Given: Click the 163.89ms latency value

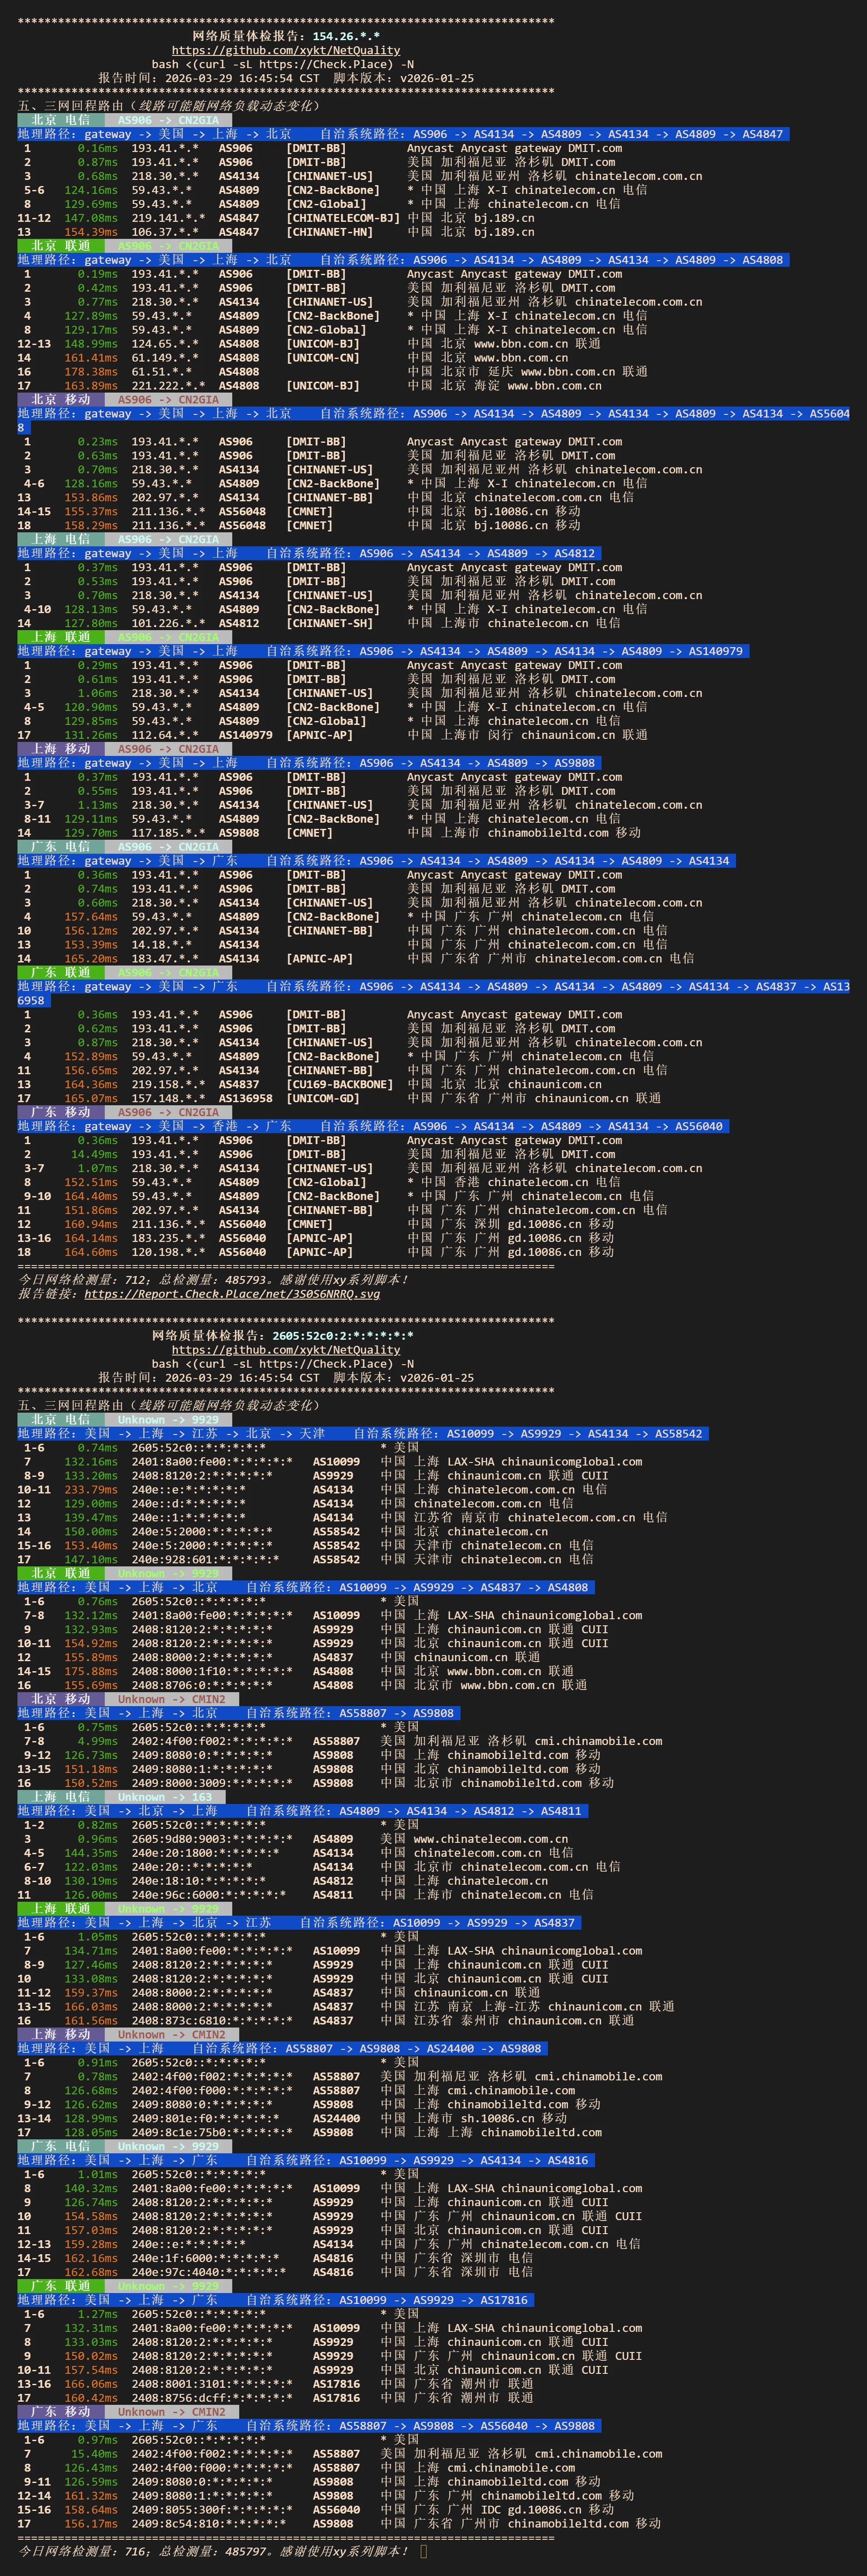Looking at the screenshot, I should pos(91,386).
